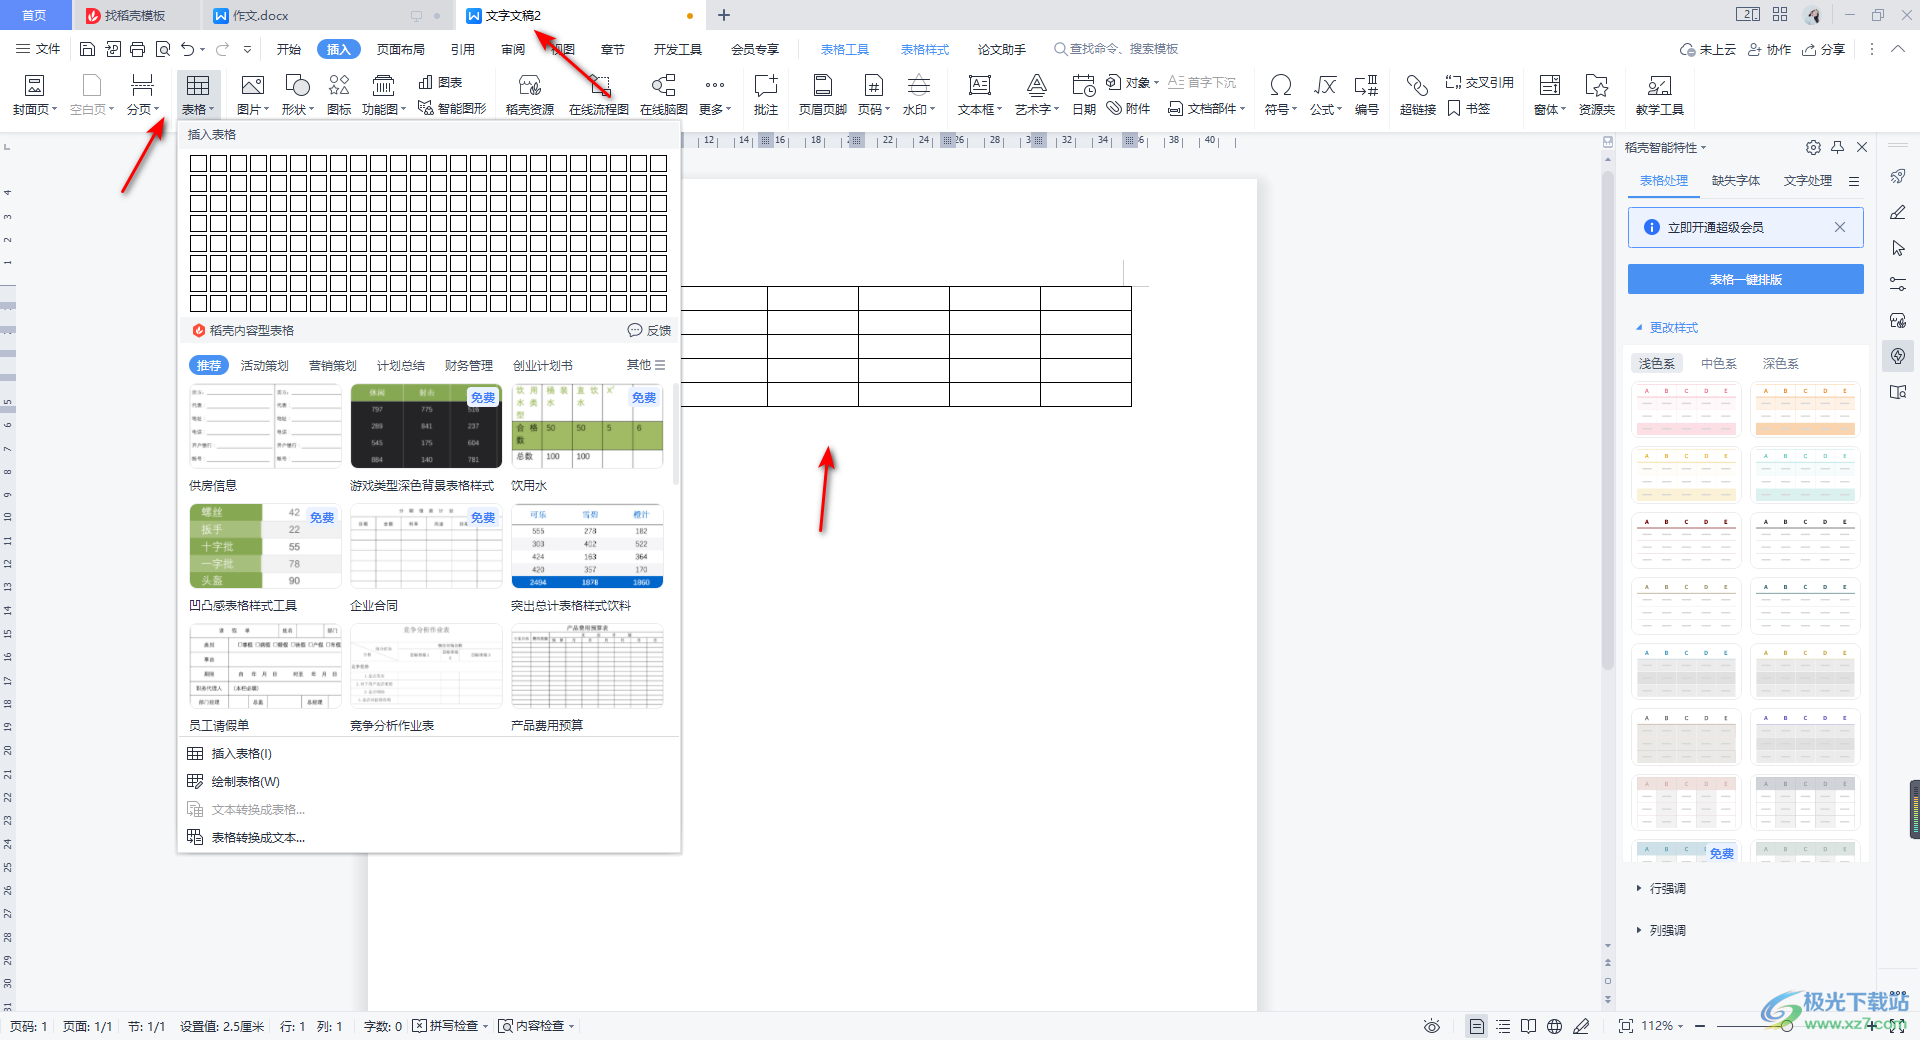Insert a chart with 图表
1920x1040 pixels.
pos(441,82)
